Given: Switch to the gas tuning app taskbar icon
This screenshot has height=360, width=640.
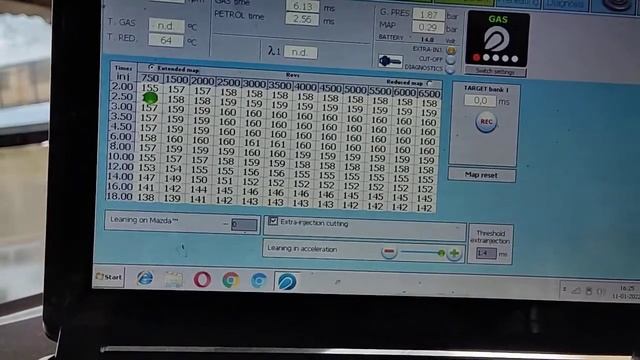Looking at the screenshot, I should pos(287,282).
